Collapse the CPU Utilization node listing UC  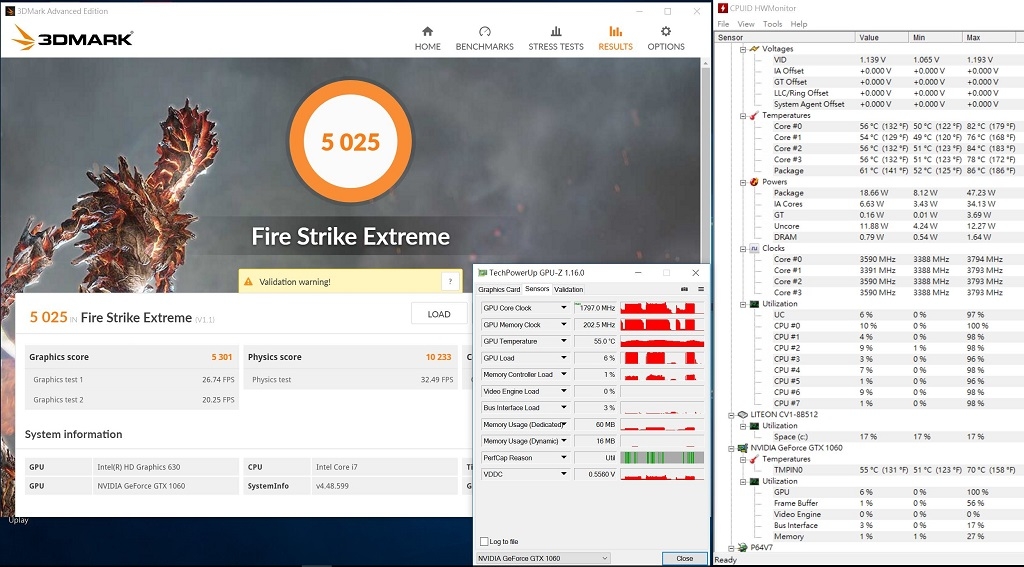click(743, 304)
